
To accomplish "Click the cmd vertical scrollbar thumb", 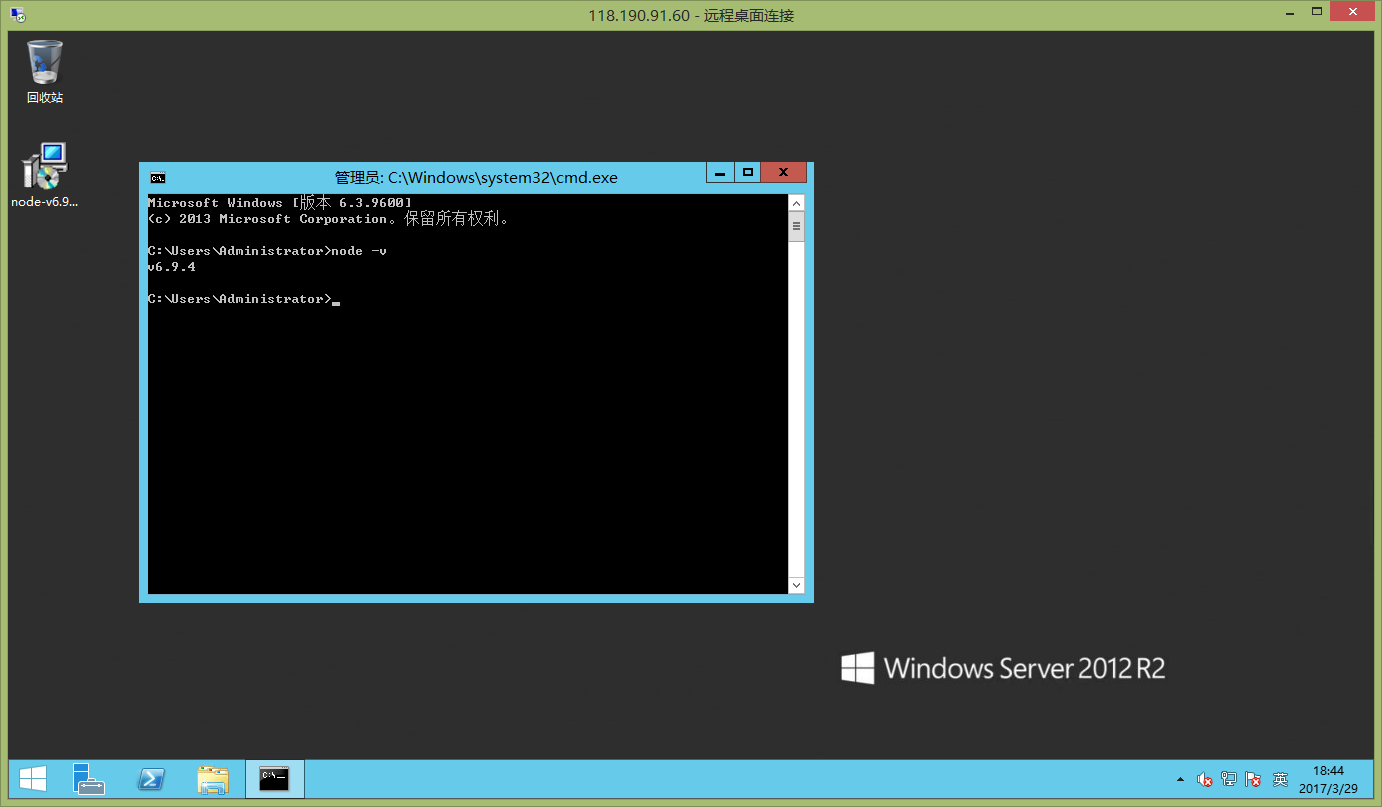I will 796,227.
